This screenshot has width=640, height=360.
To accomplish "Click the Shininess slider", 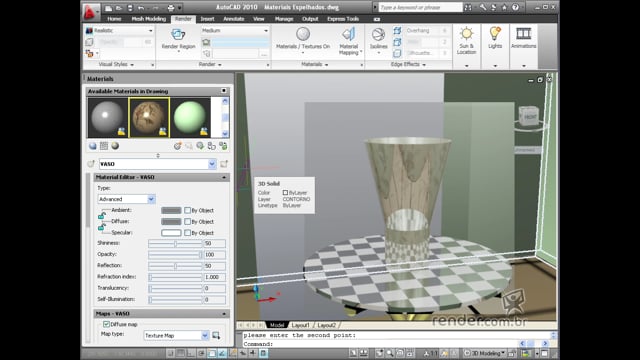I will [175, 243].
